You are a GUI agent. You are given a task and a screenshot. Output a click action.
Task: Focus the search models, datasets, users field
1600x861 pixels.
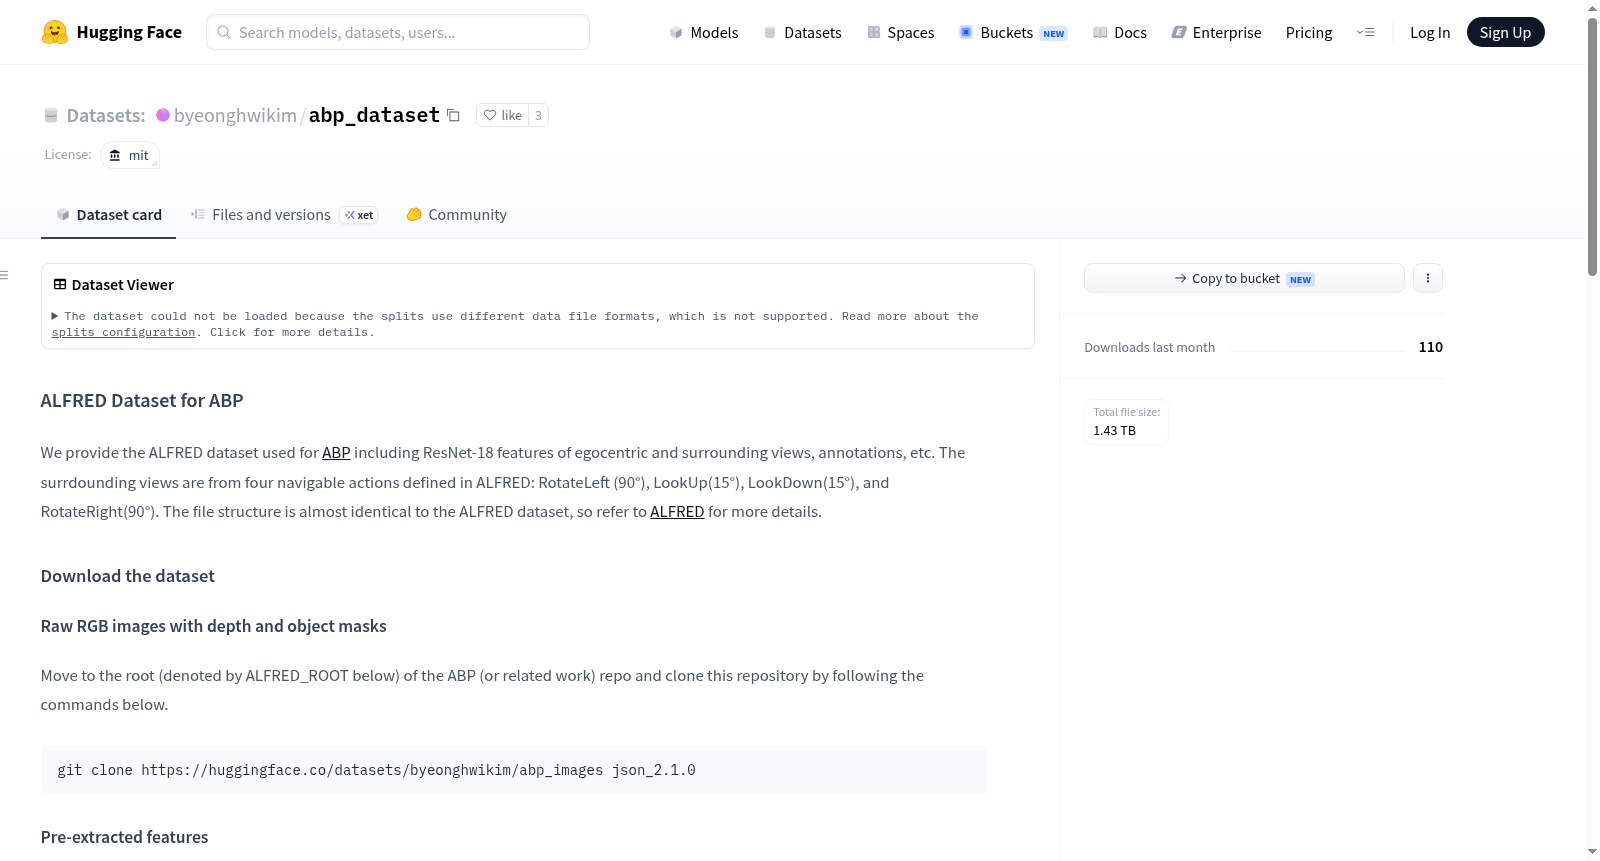pyautogui.click(x=398, y=32)
